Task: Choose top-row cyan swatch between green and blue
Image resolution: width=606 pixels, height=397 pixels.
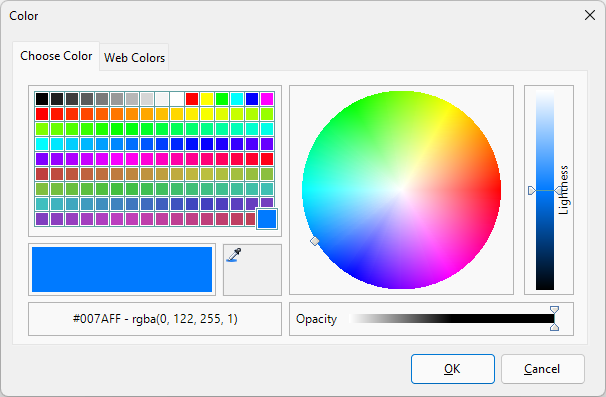Action: coord(237,99)
